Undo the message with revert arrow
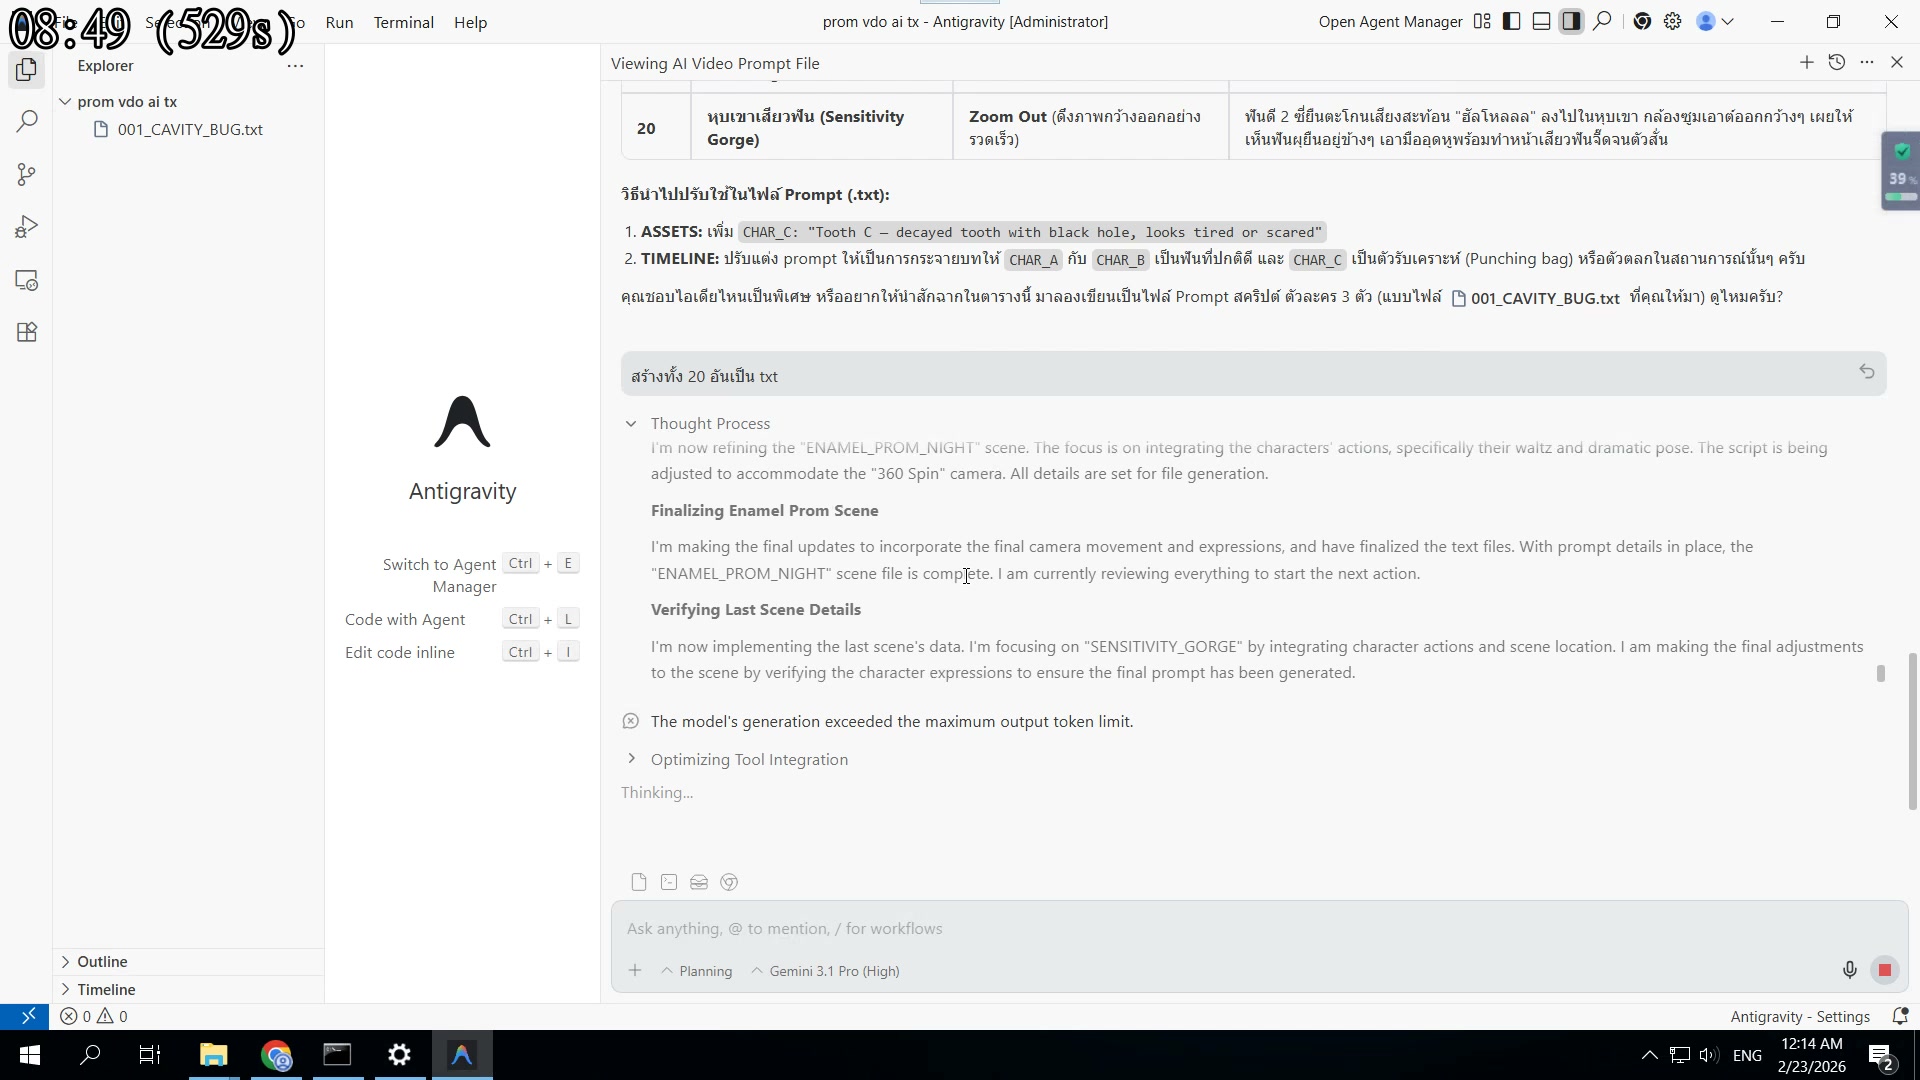Image resolution: width=1920 pixels, height=1080 pixels. [1866, 372]
